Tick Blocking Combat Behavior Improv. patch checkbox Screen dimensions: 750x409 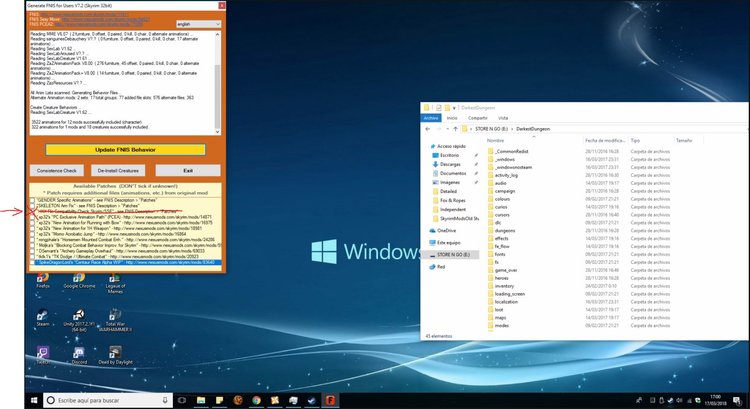(32, 245)
